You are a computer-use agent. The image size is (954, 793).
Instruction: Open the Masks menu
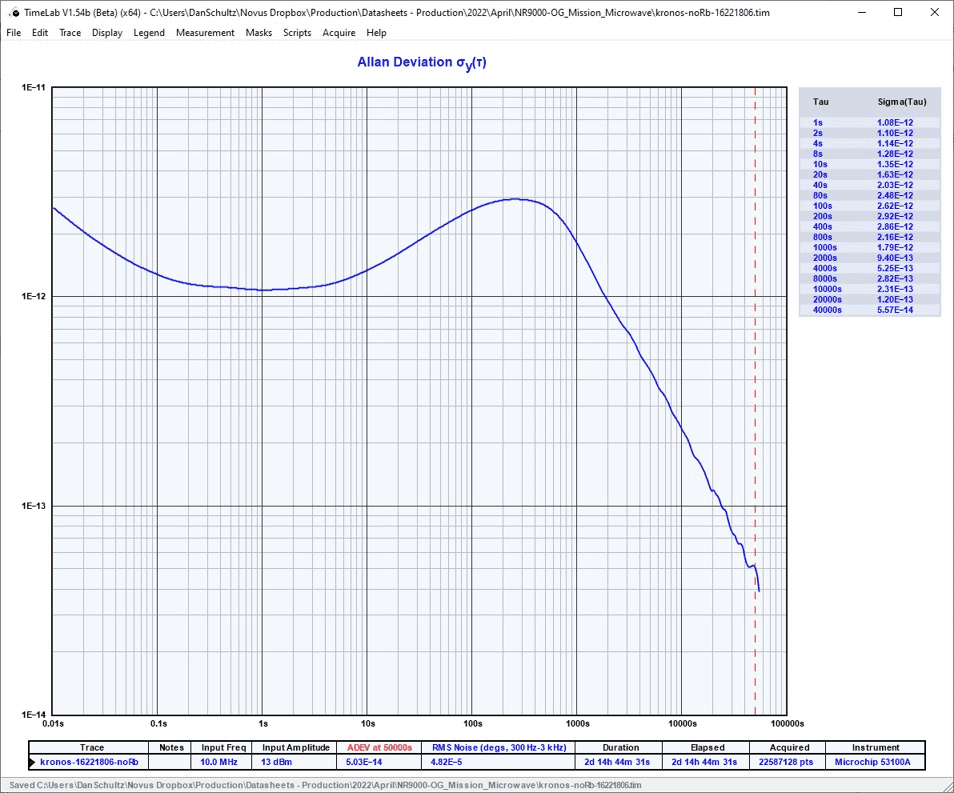(x=258, y=33)
